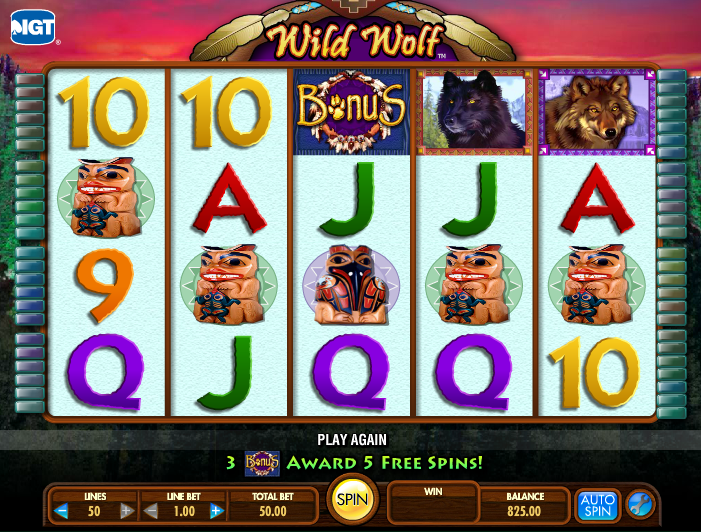Click the orange 9 symbol
Viewport: 701px width, 532px height.
coord(105,285)
